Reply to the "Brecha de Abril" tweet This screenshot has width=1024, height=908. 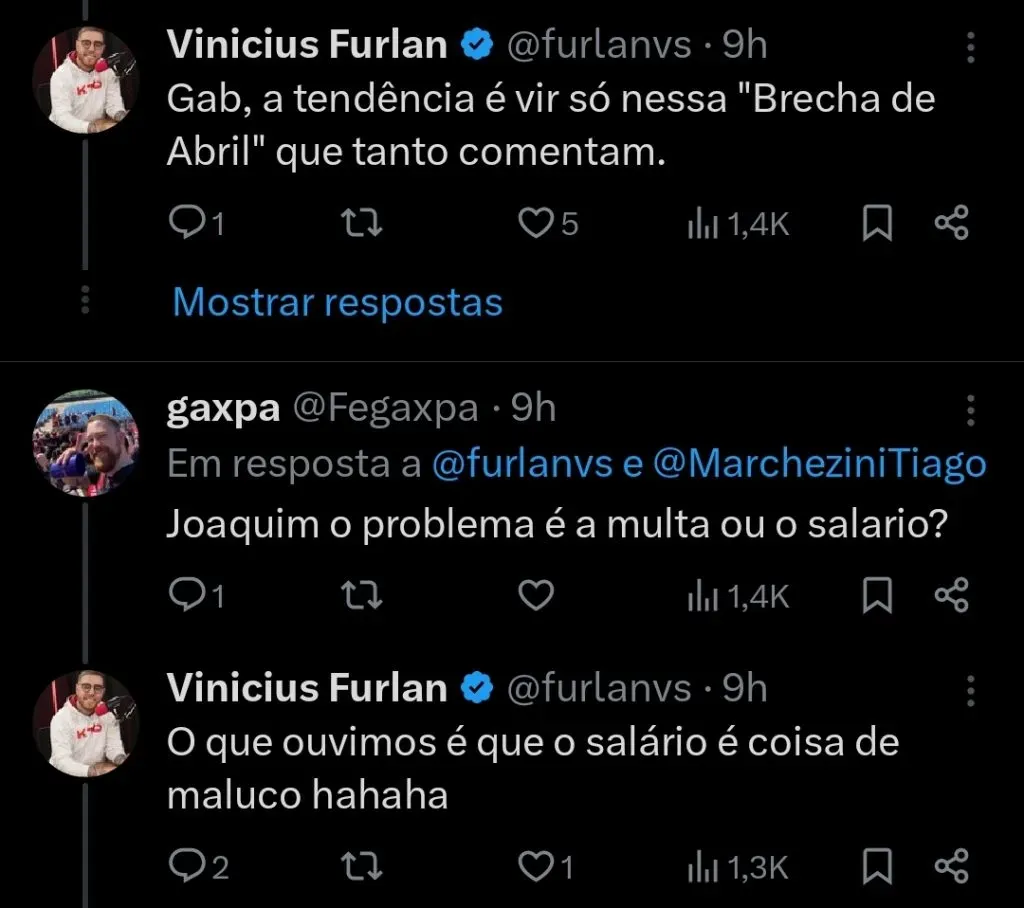pos(185,224)
